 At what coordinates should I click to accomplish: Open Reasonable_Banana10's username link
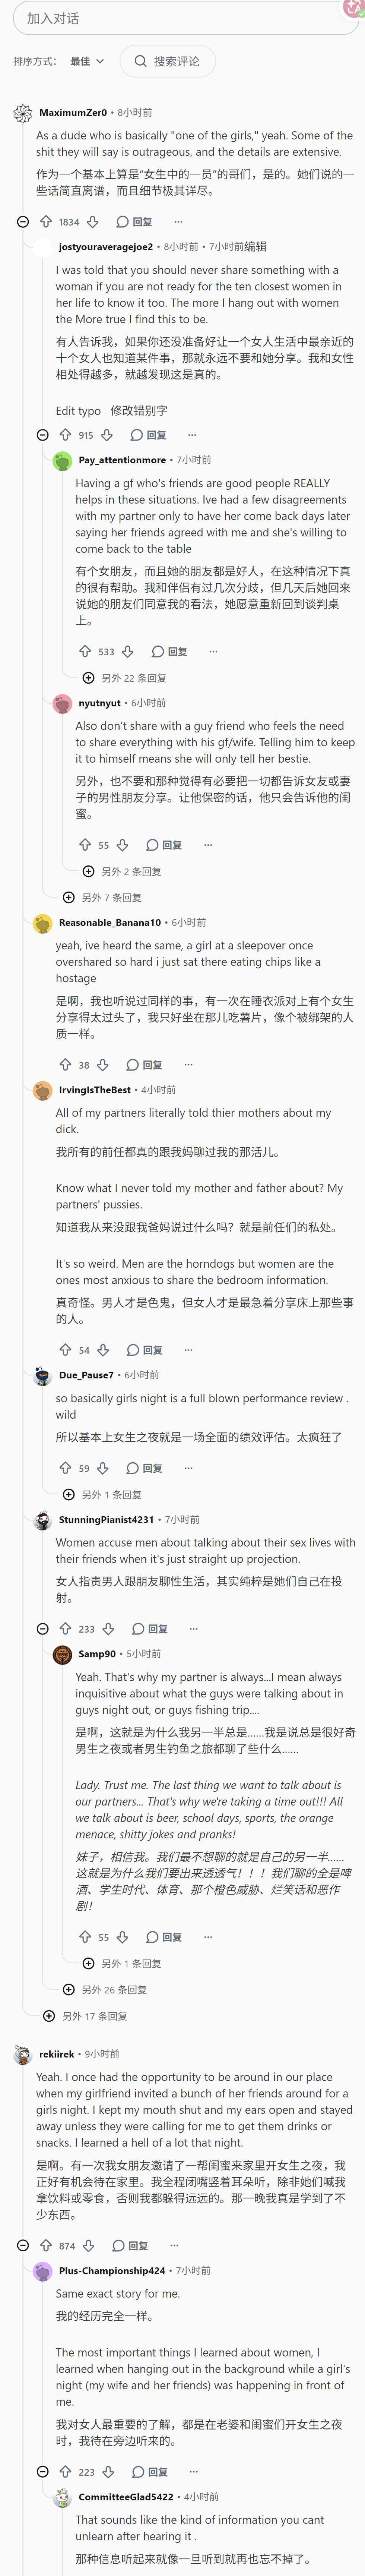[x=110, y=922]
